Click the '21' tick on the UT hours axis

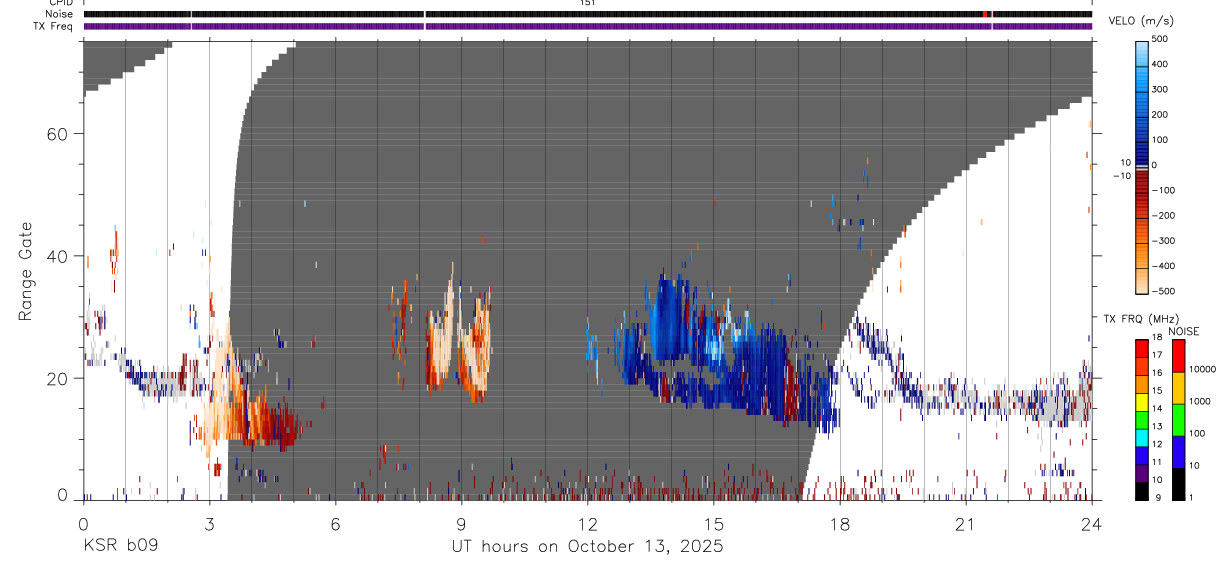tap(965, 523)
